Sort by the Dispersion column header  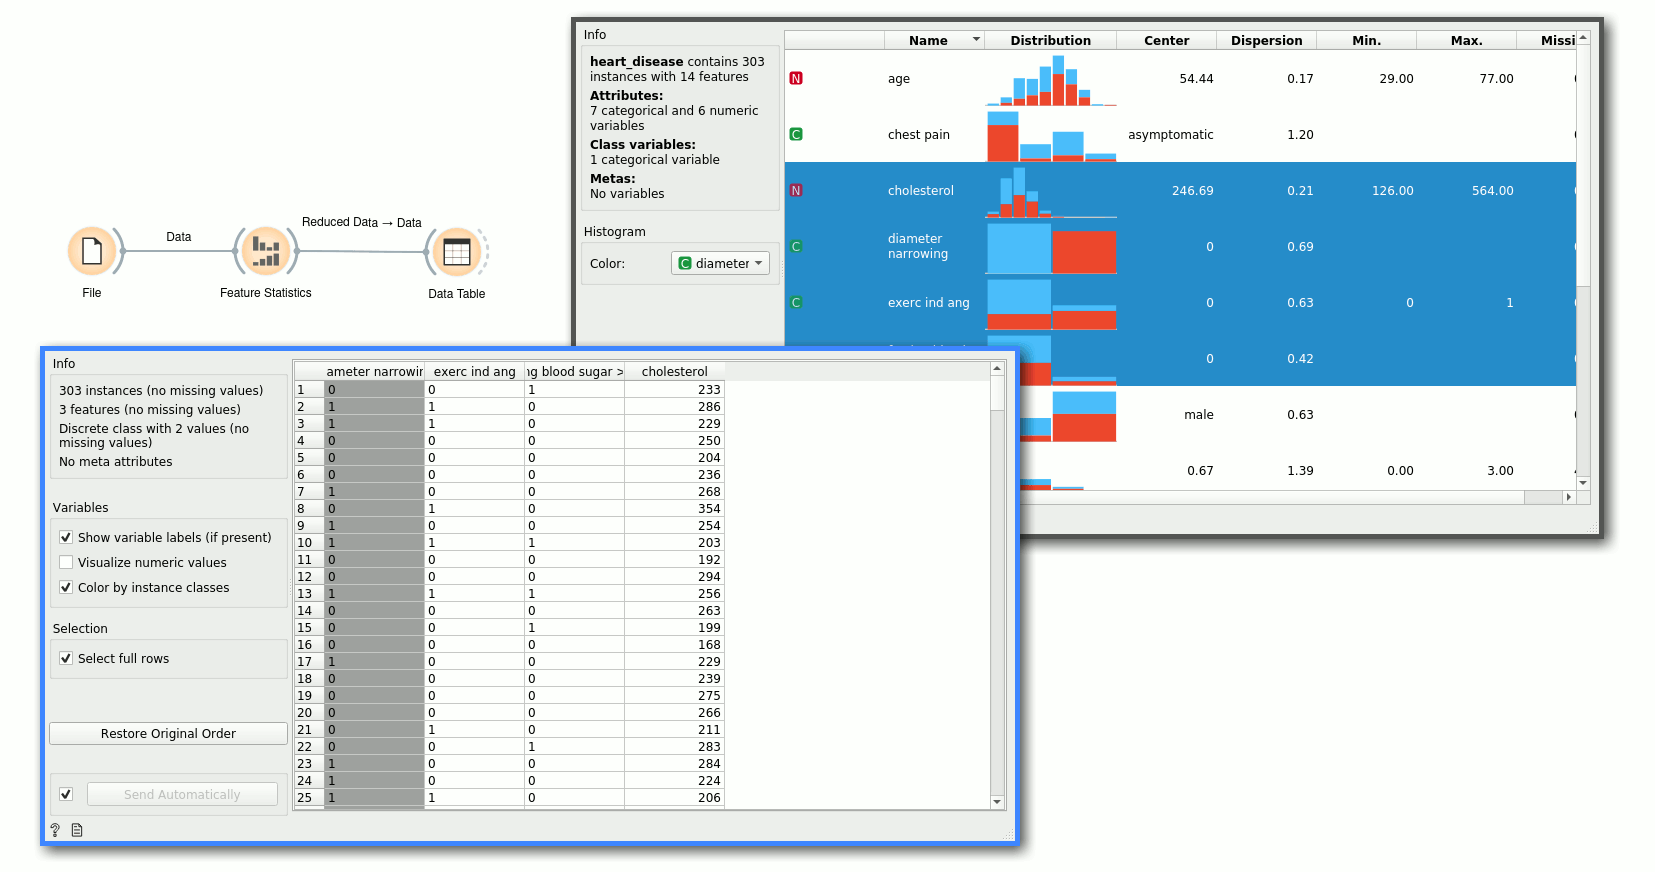click(1266, 41)
